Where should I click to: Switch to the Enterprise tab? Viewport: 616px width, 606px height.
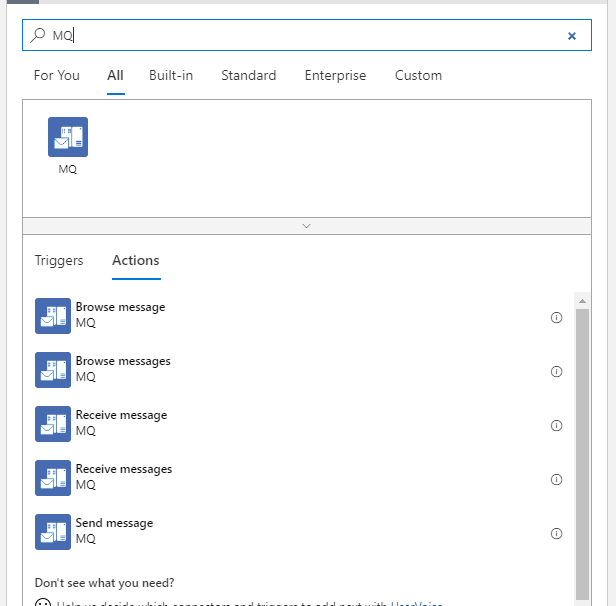coord(335,75)
